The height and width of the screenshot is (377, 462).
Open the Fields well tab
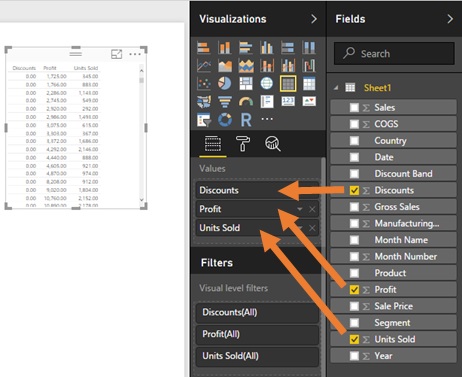coord(213,144)
